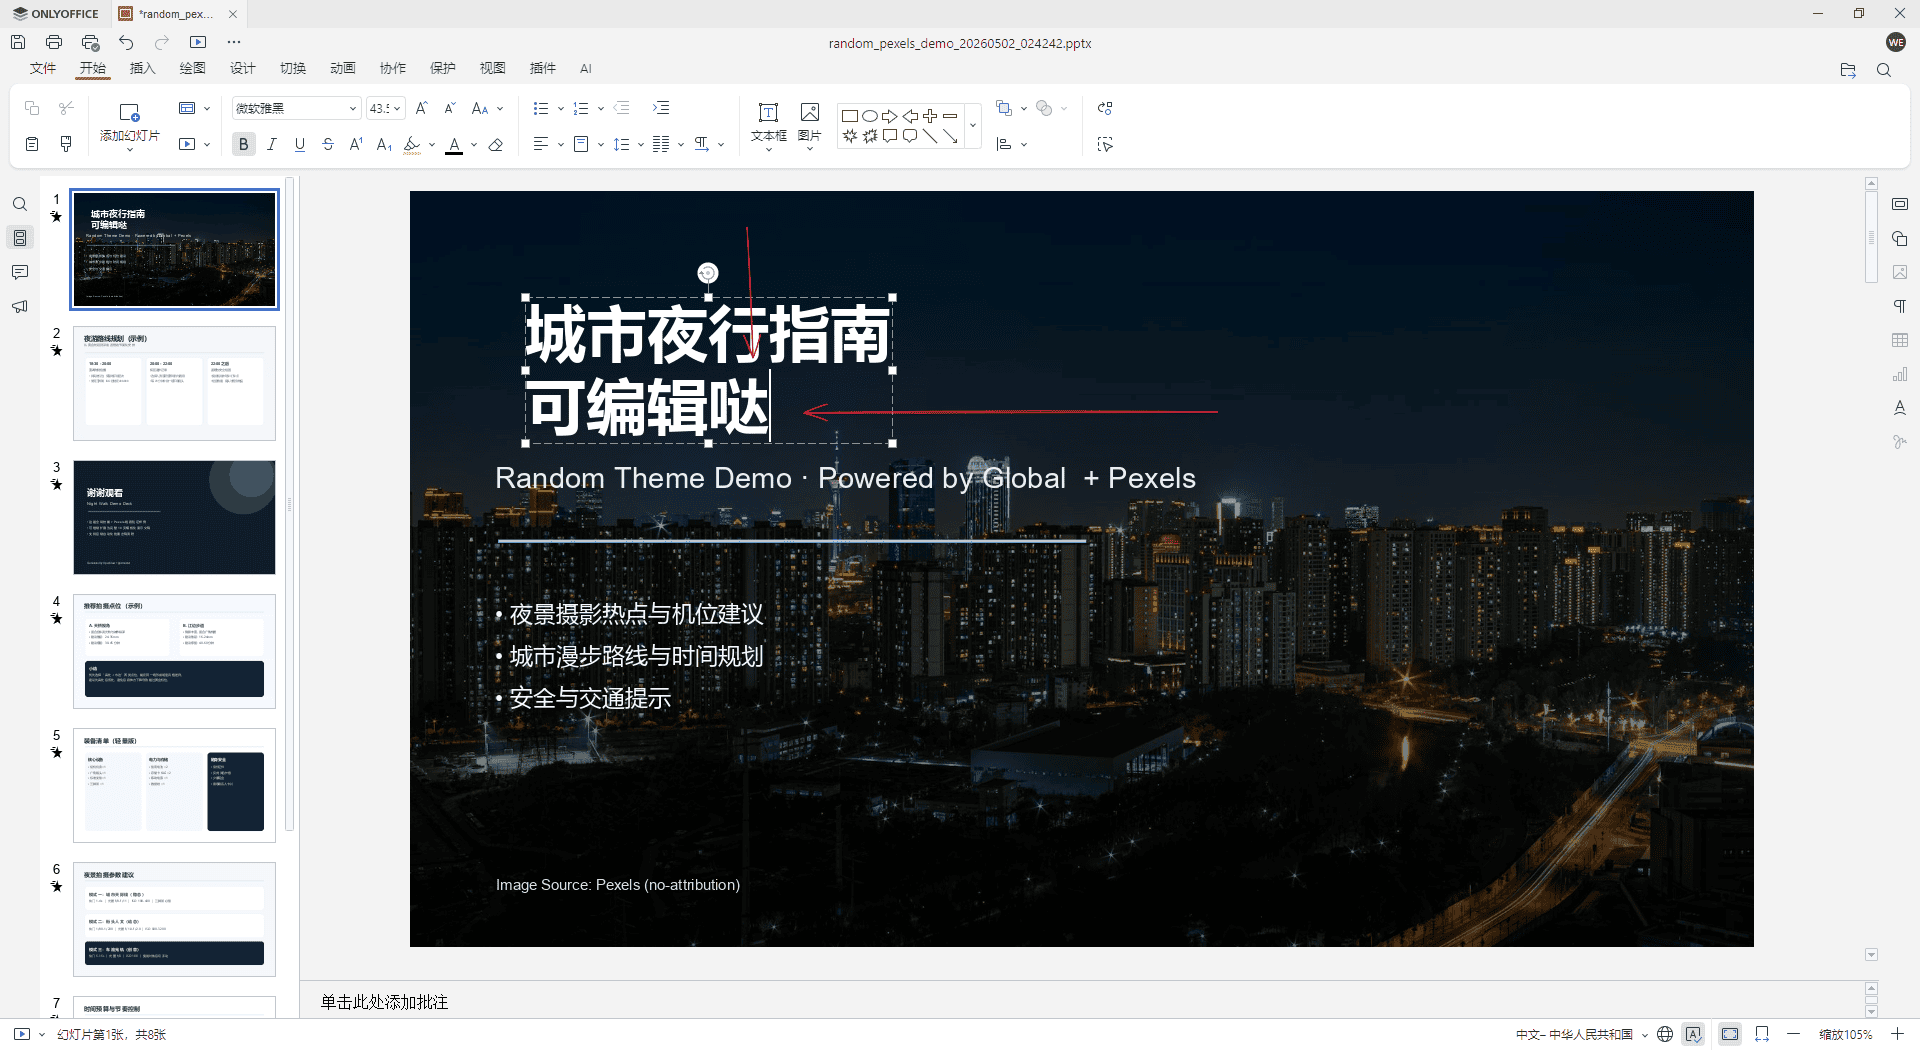Open the search panel in the left sidebar
1920x1050 pixels.
pyautogui.click(x=20, y=204)
